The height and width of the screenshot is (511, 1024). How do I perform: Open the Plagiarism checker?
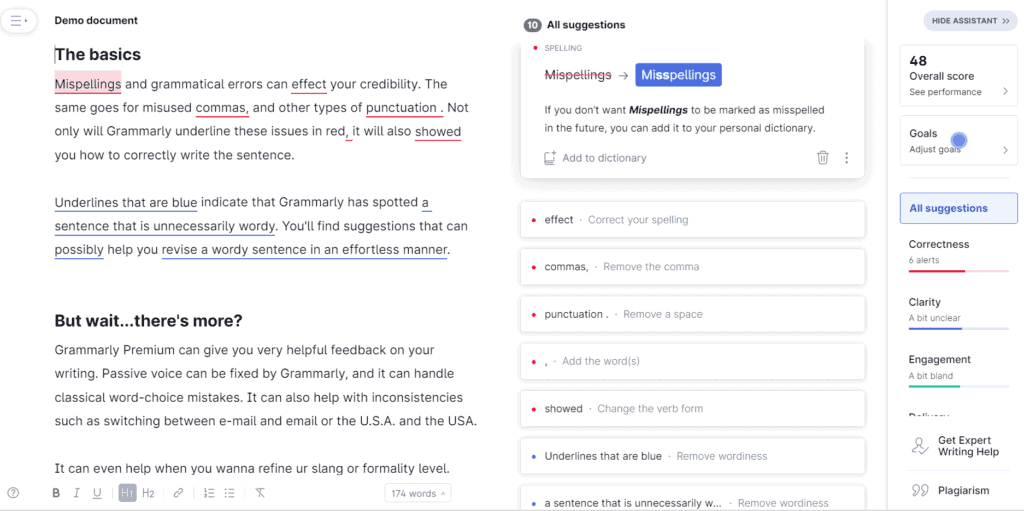[x=959, y=490]
